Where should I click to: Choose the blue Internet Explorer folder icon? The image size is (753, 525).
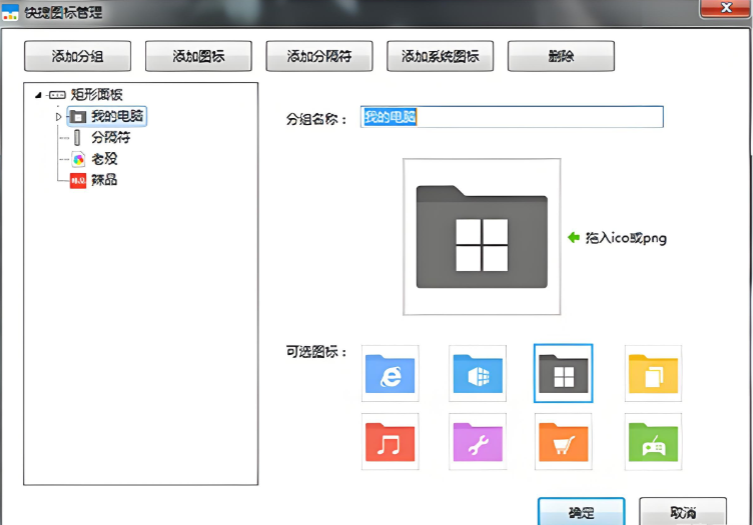[390, 373]
